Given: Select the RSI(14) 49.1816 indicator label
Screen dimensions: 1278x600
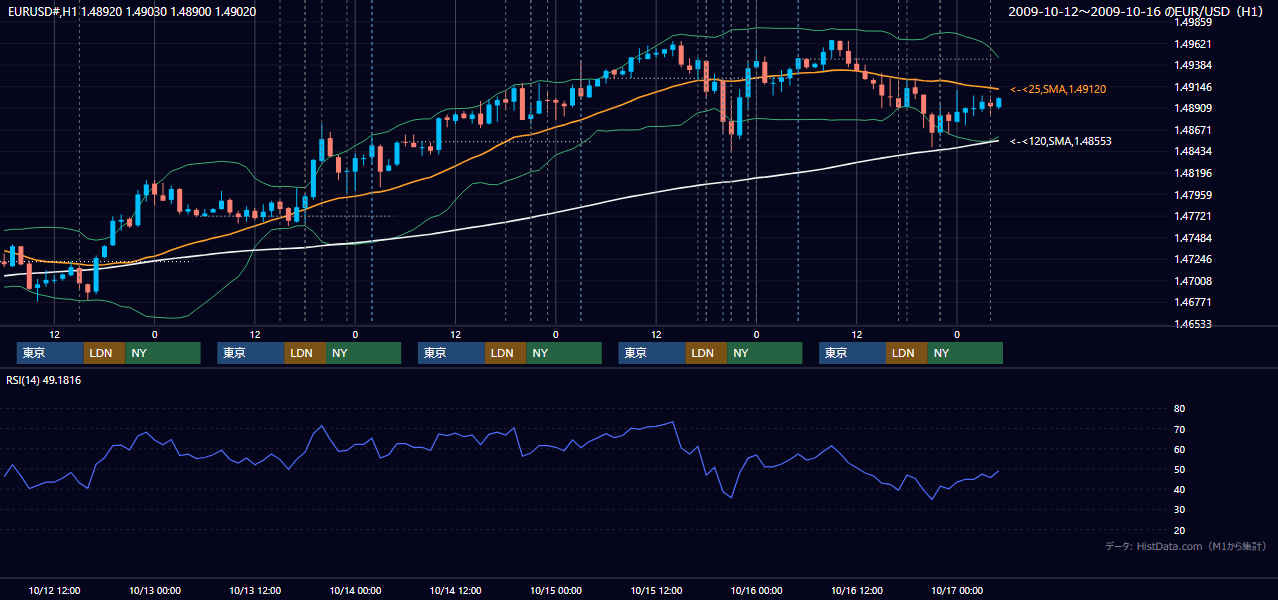Looking at the screenshot, I should (44, 380).
